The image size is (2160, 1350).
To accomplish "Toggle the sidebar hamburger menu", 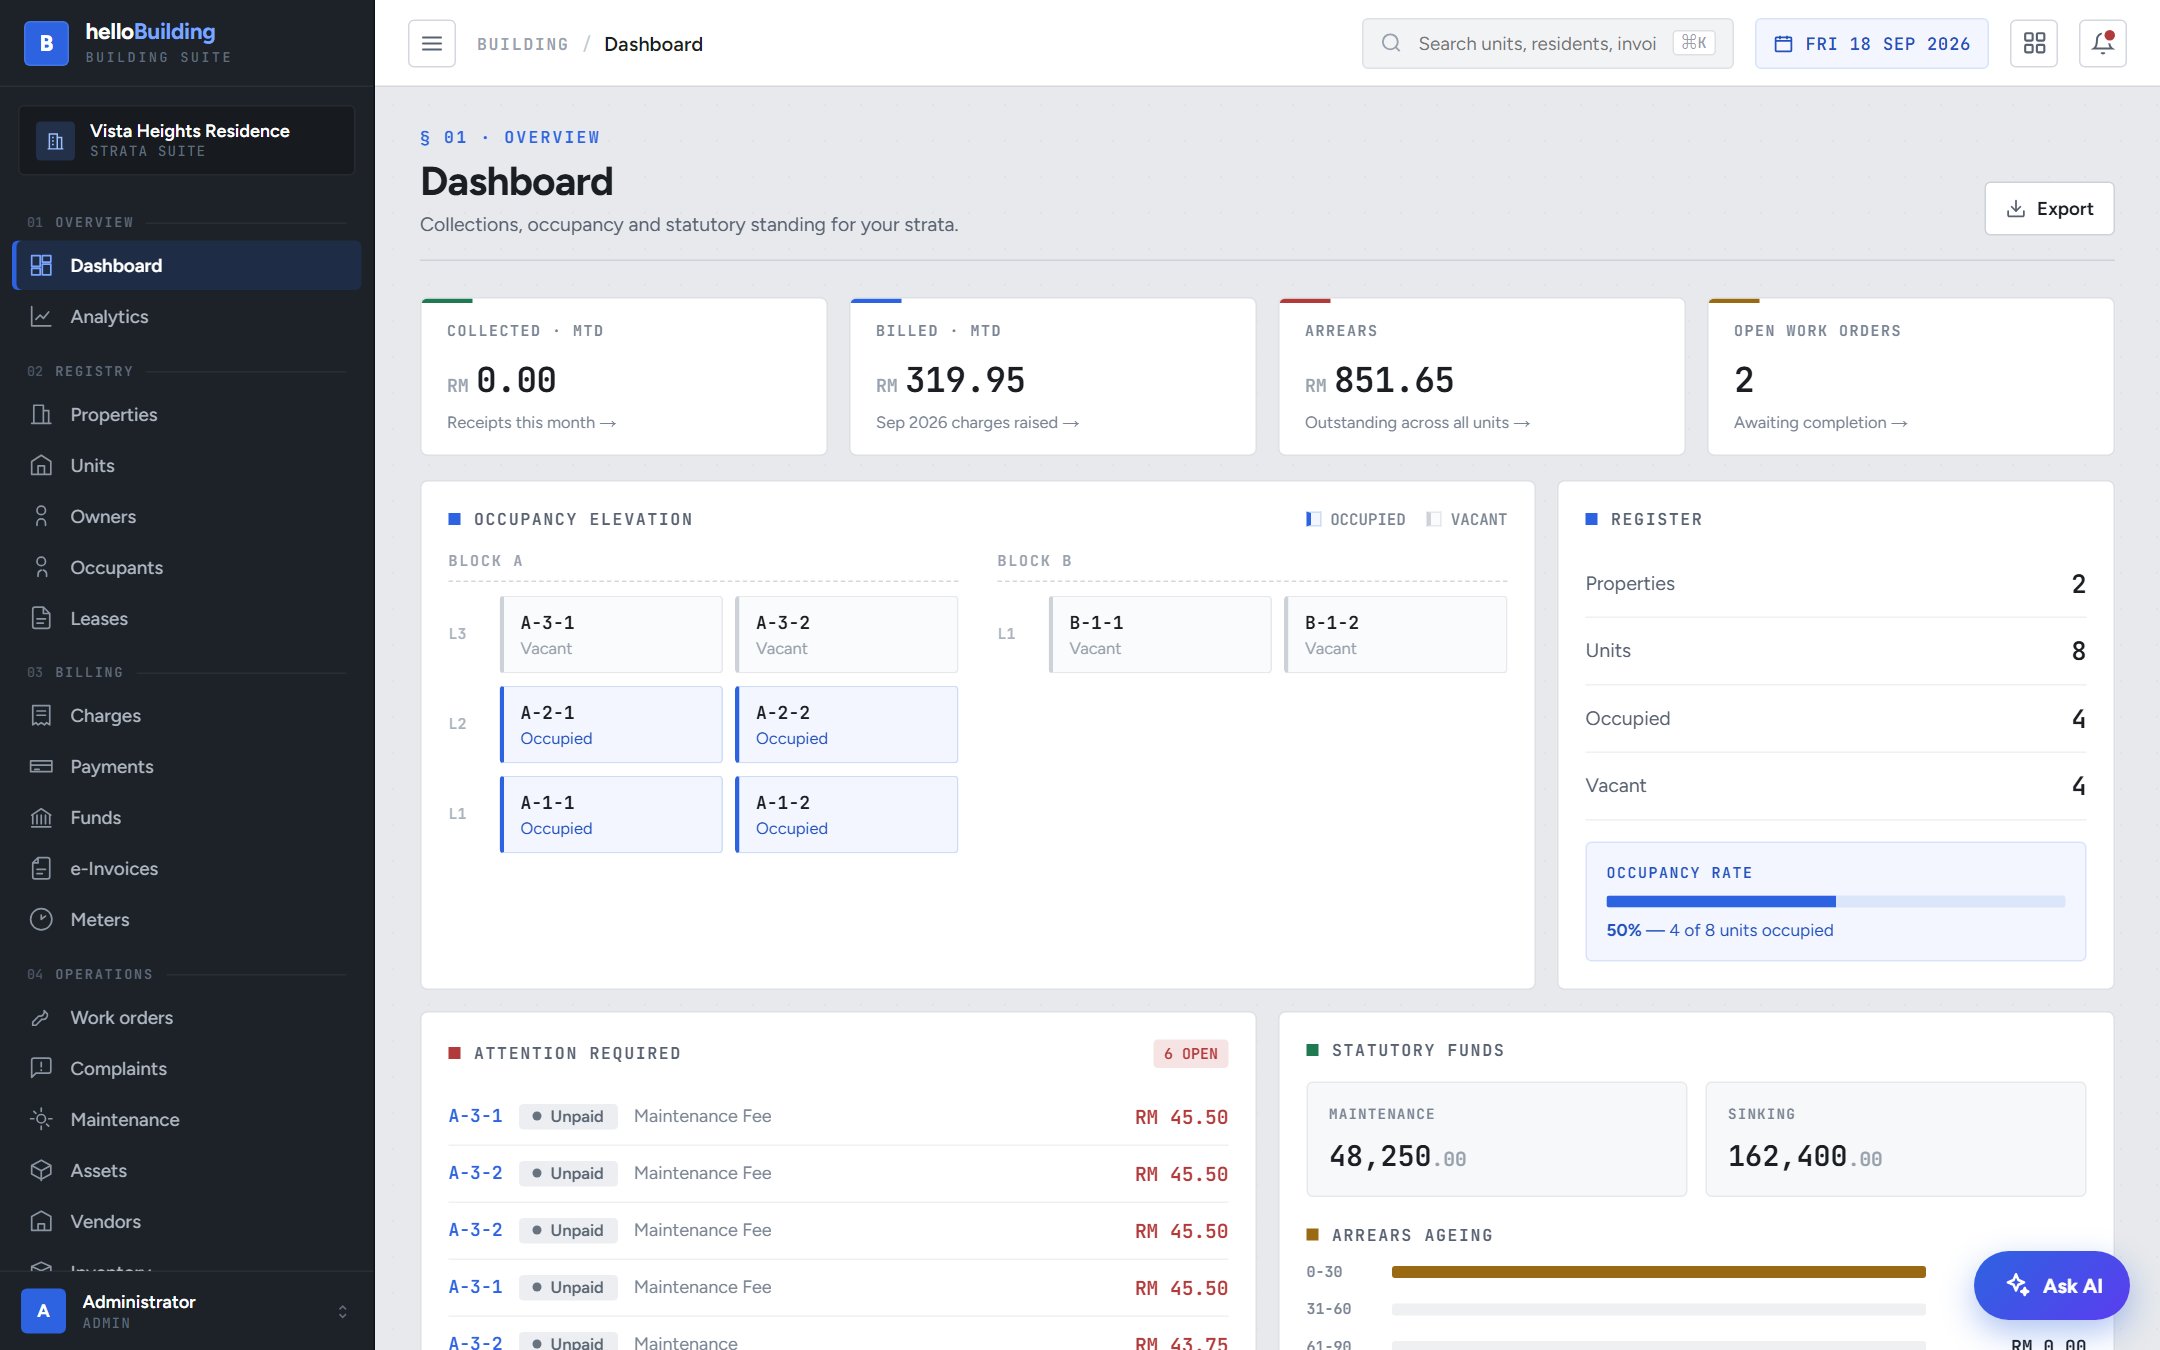I will [x=432, y=43].
